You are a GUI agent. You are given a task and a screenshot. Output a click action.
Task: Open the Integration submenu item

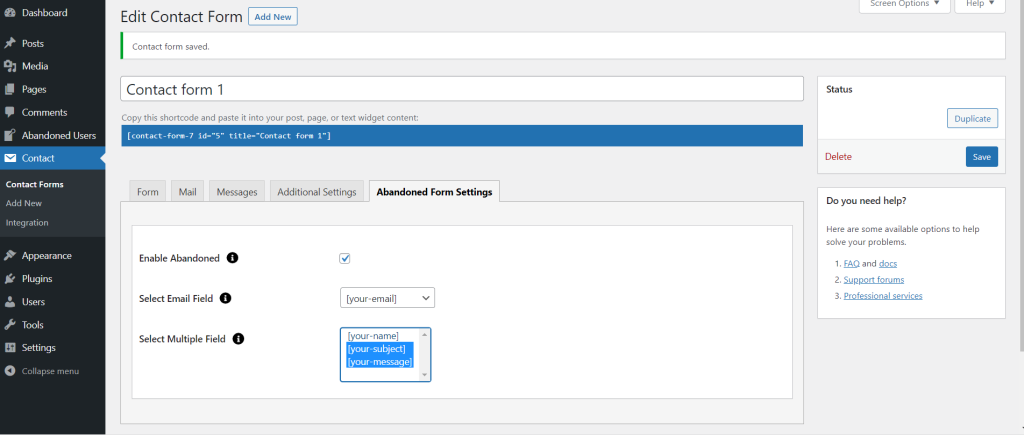coord(27,223)
